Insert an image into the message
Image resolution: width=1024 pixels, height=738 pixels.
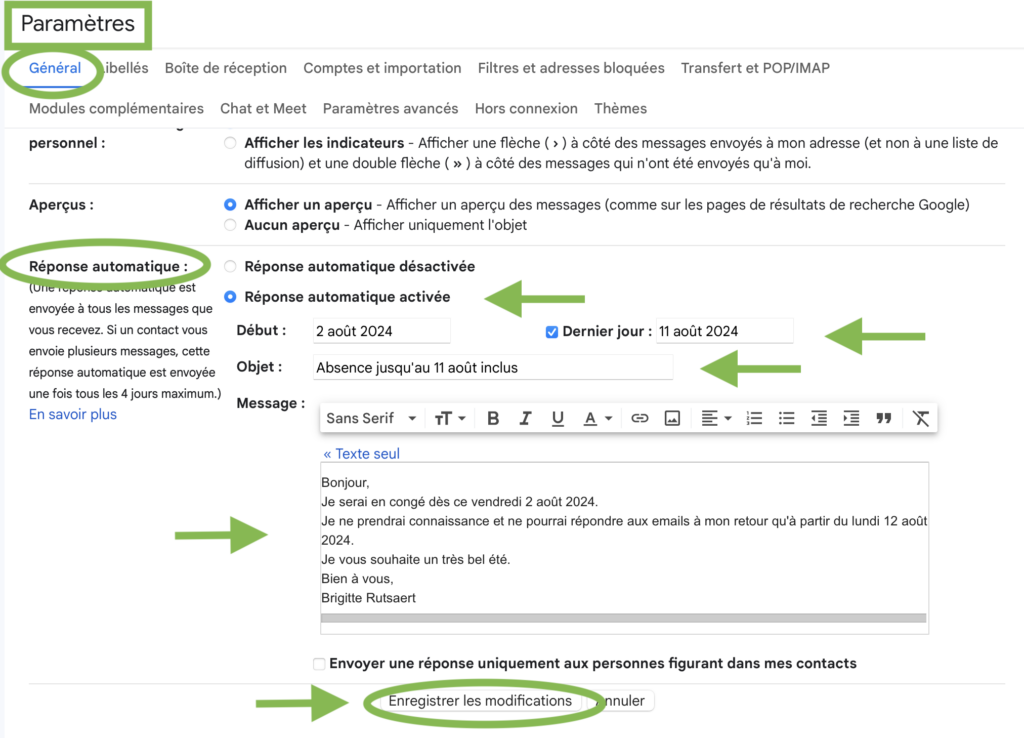(672, 419)
